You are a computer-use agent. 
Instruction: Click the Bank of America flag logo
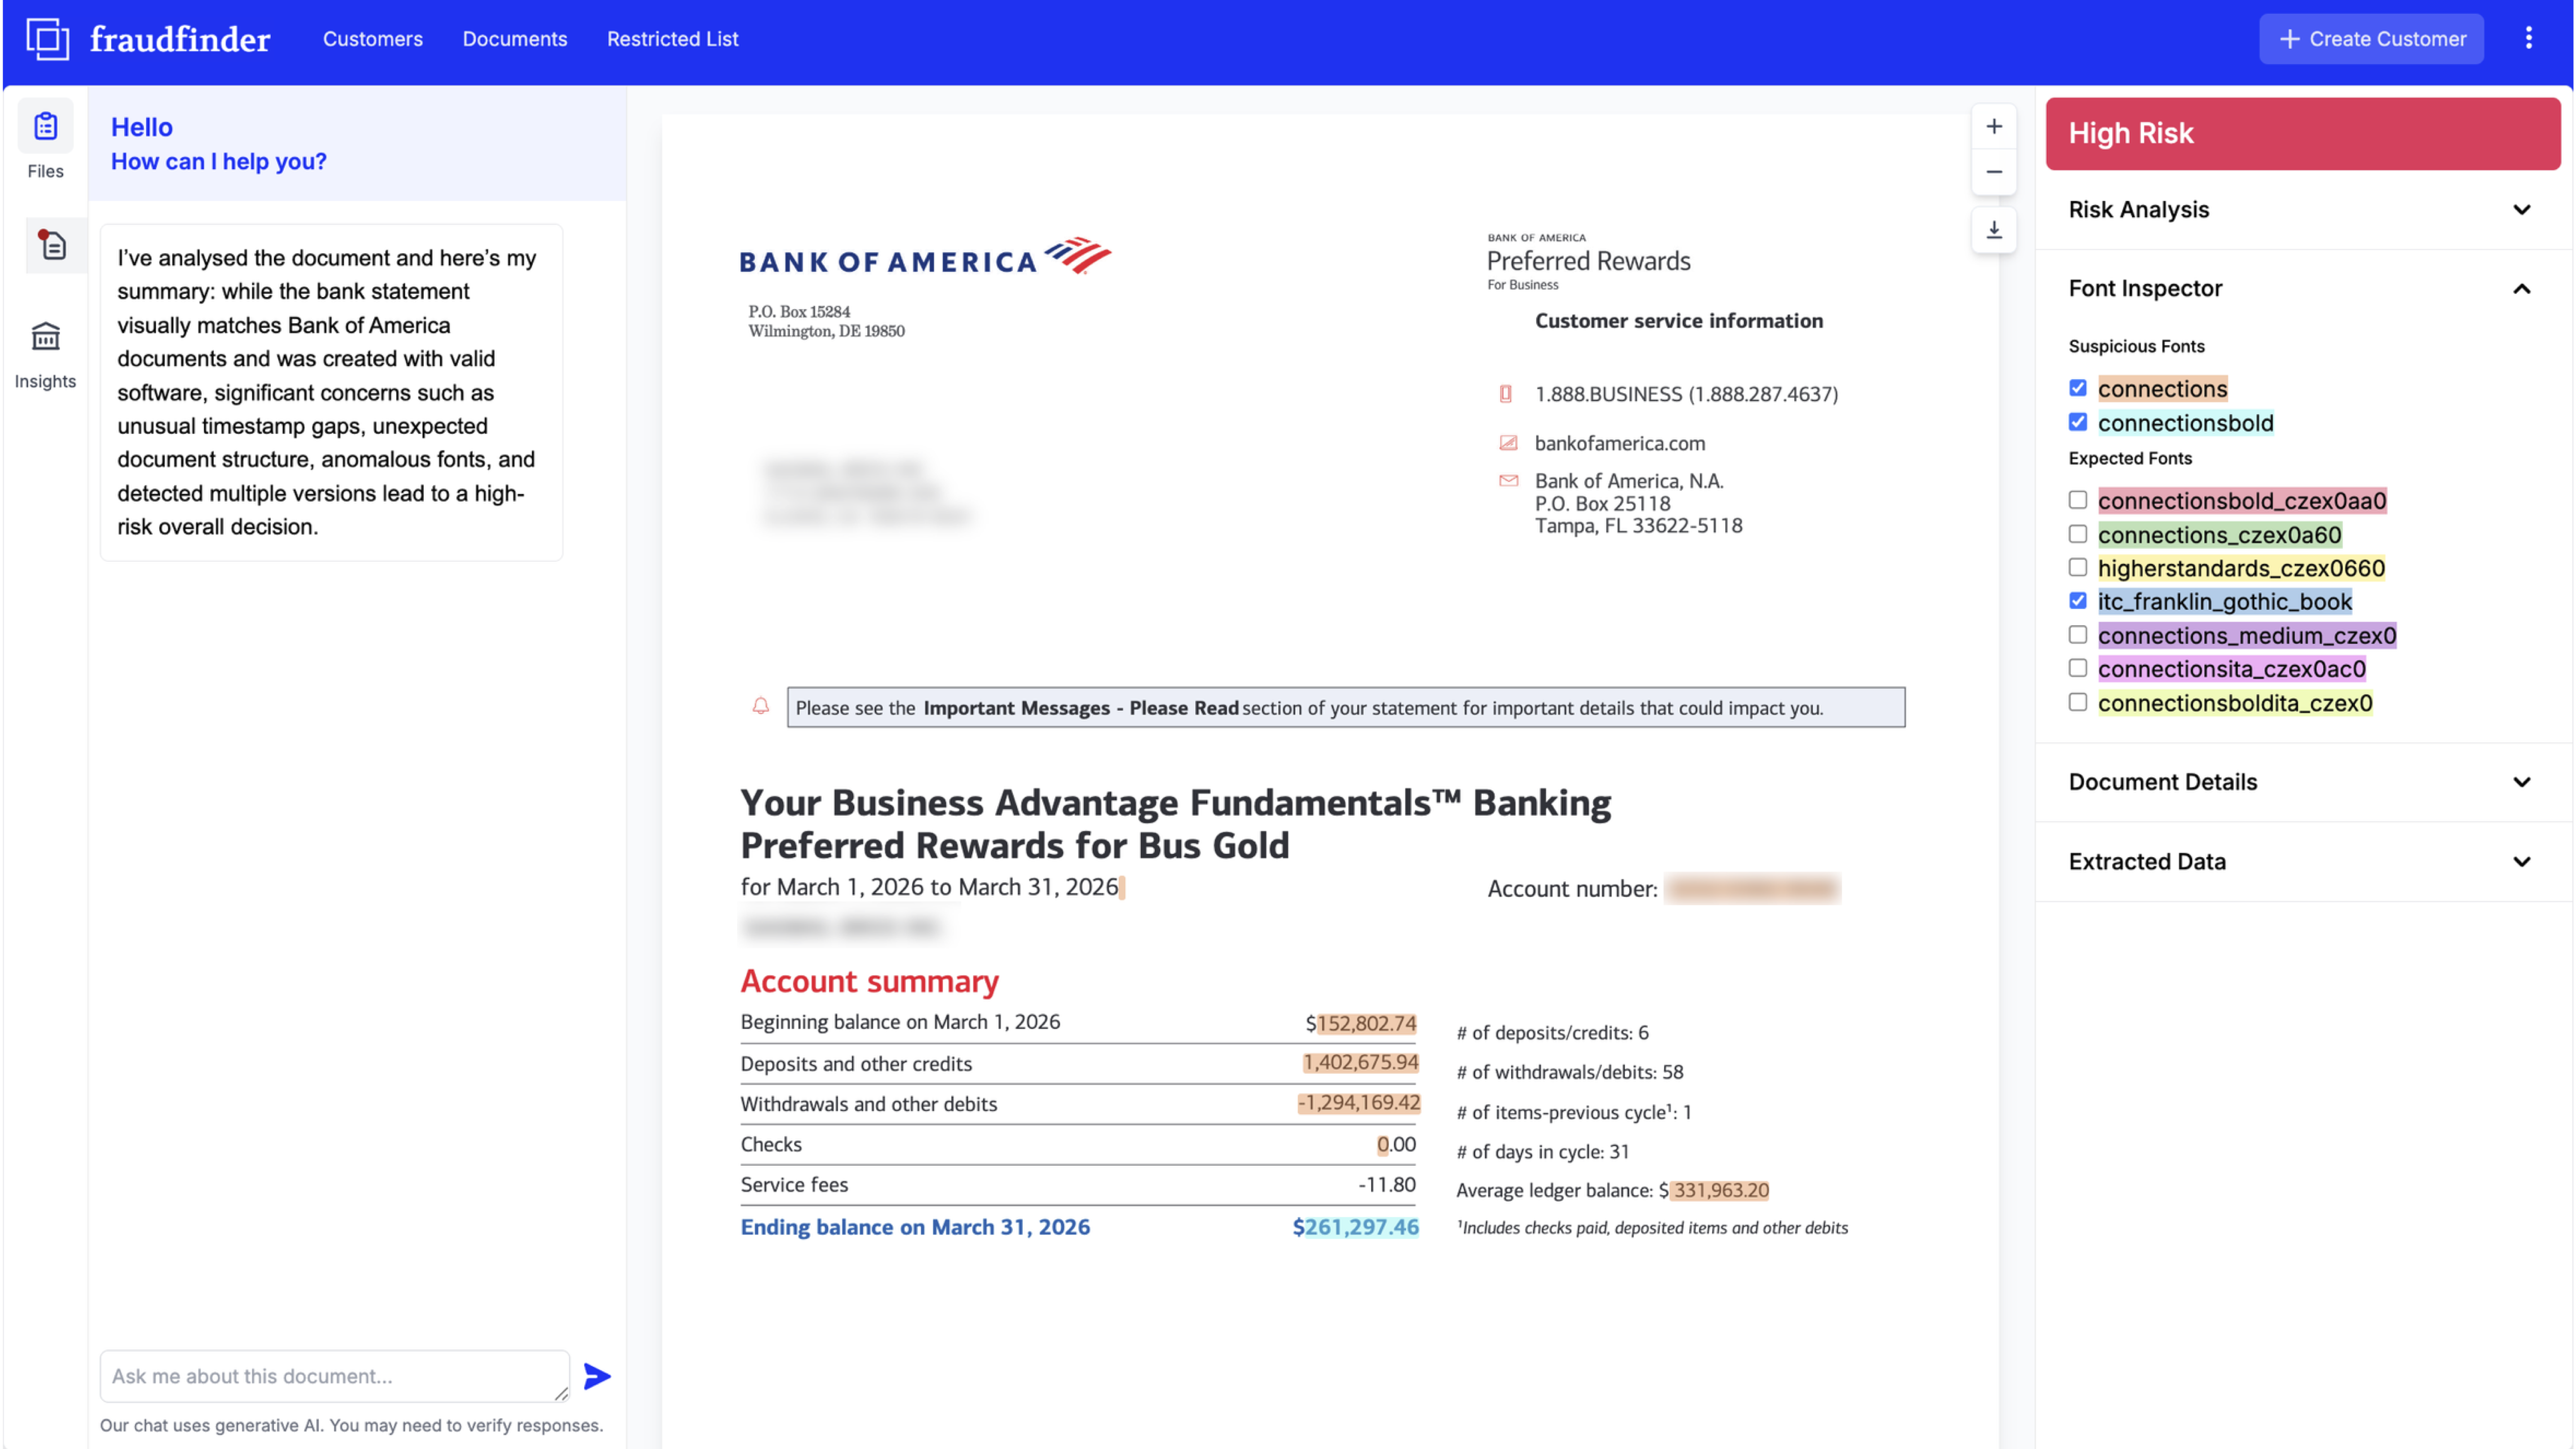[x=1078, y=255]
